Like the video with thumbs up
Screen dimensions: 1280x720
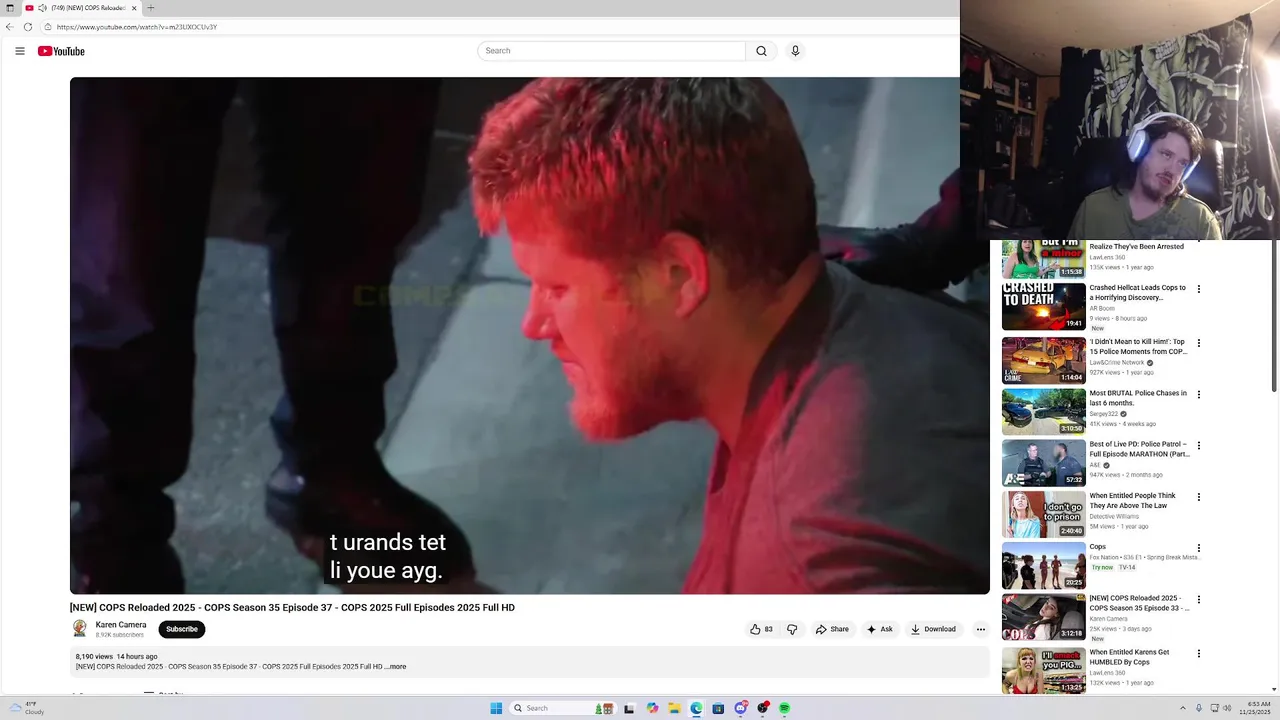pos(761,629)
